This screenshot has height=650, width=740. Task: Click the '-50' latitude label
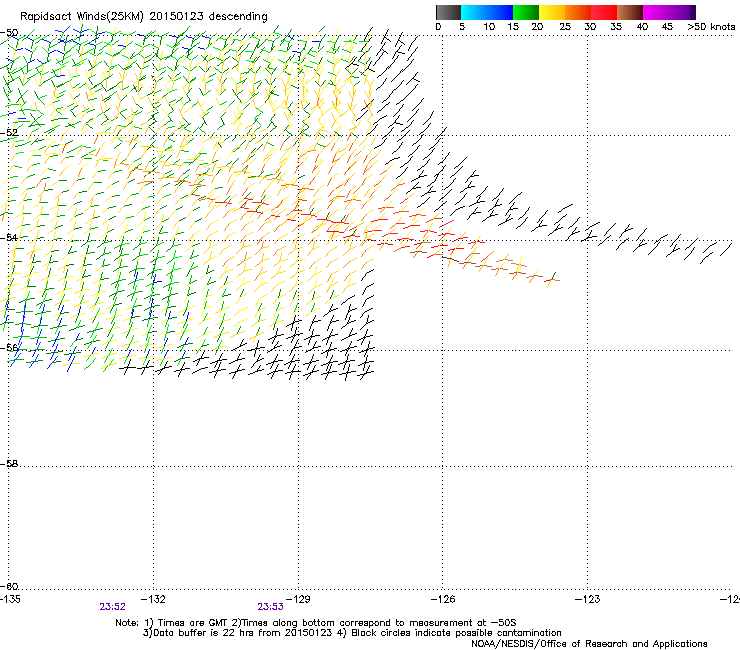(9, 33)
